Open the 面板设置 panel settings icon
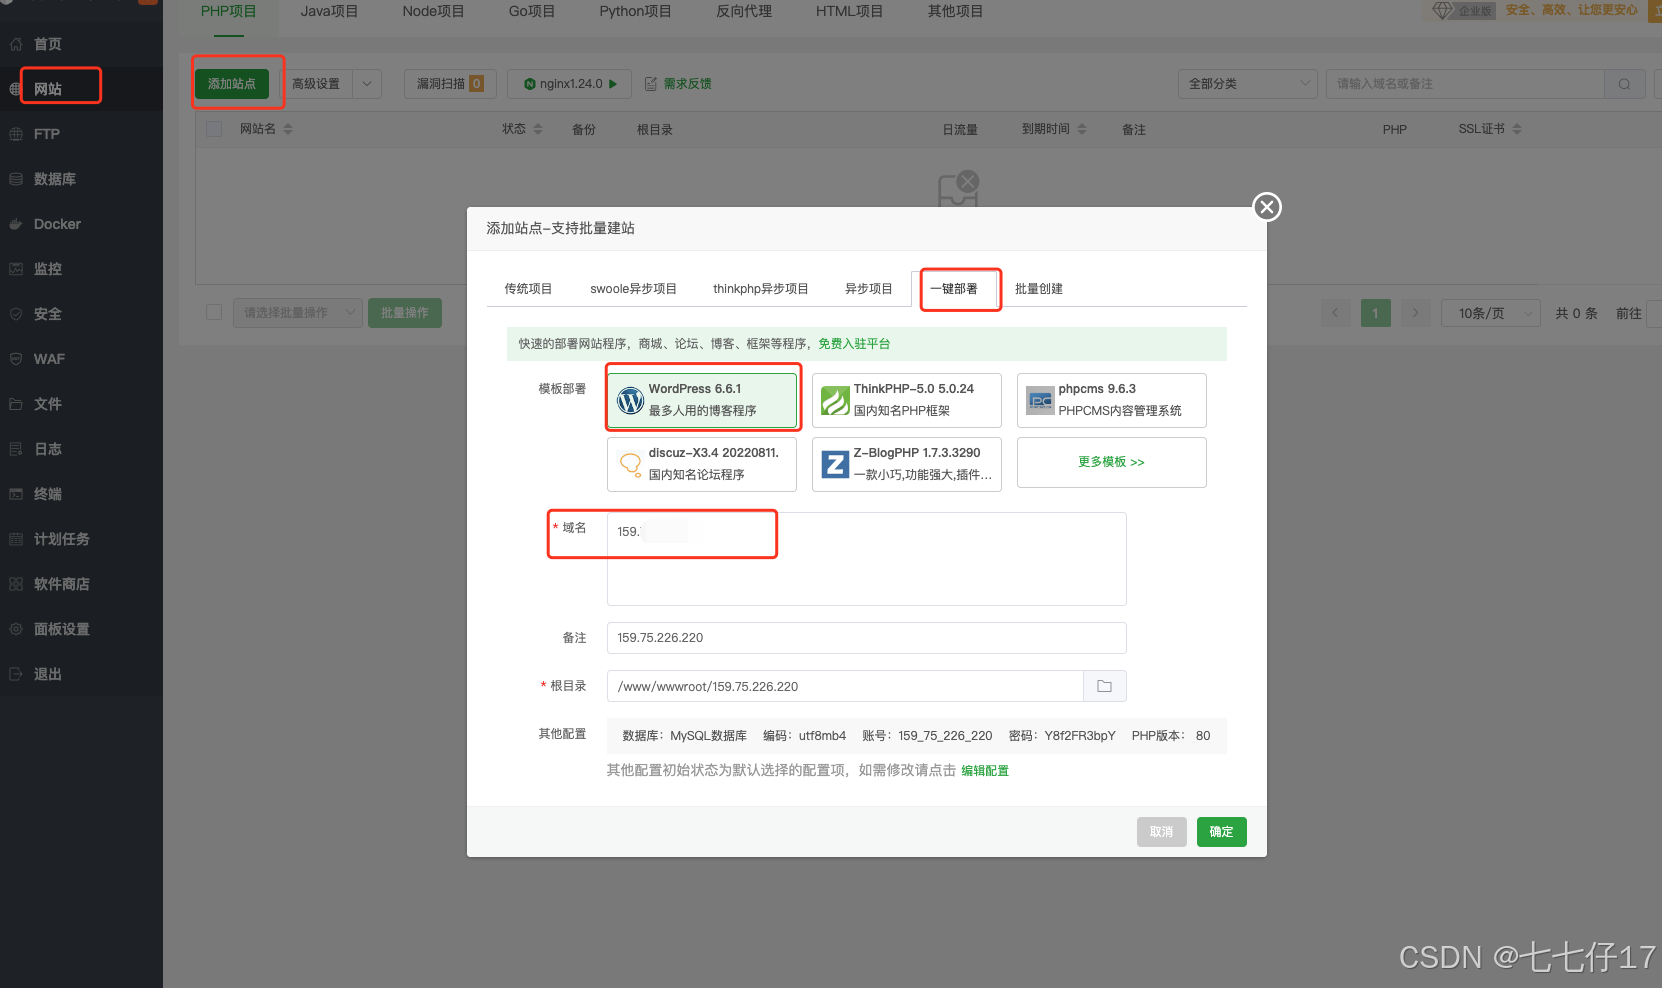Image resolution: width=1662 pixels, height=988 pixels. (16, 629)
